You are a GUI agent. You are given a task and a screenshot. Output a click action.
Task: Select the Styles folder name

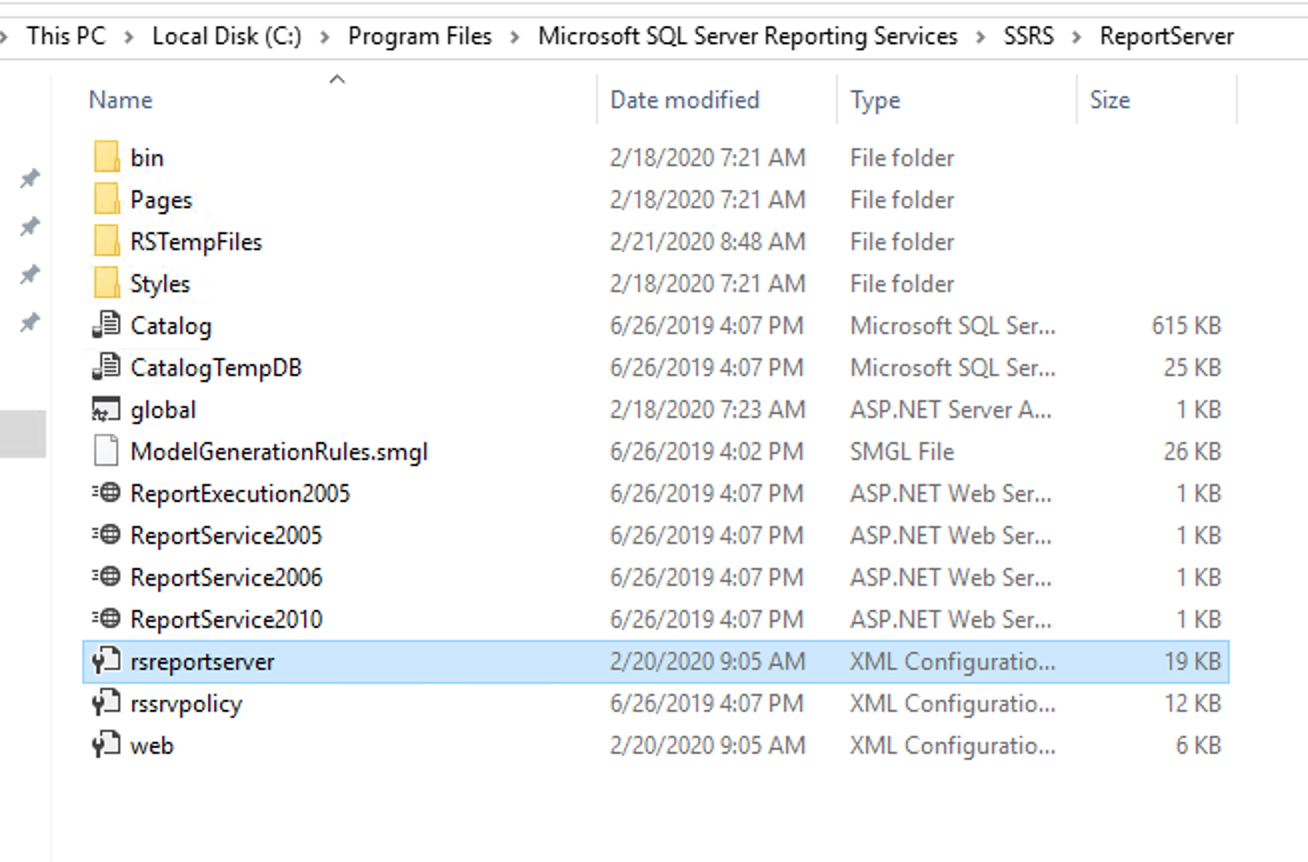(160, 284)
